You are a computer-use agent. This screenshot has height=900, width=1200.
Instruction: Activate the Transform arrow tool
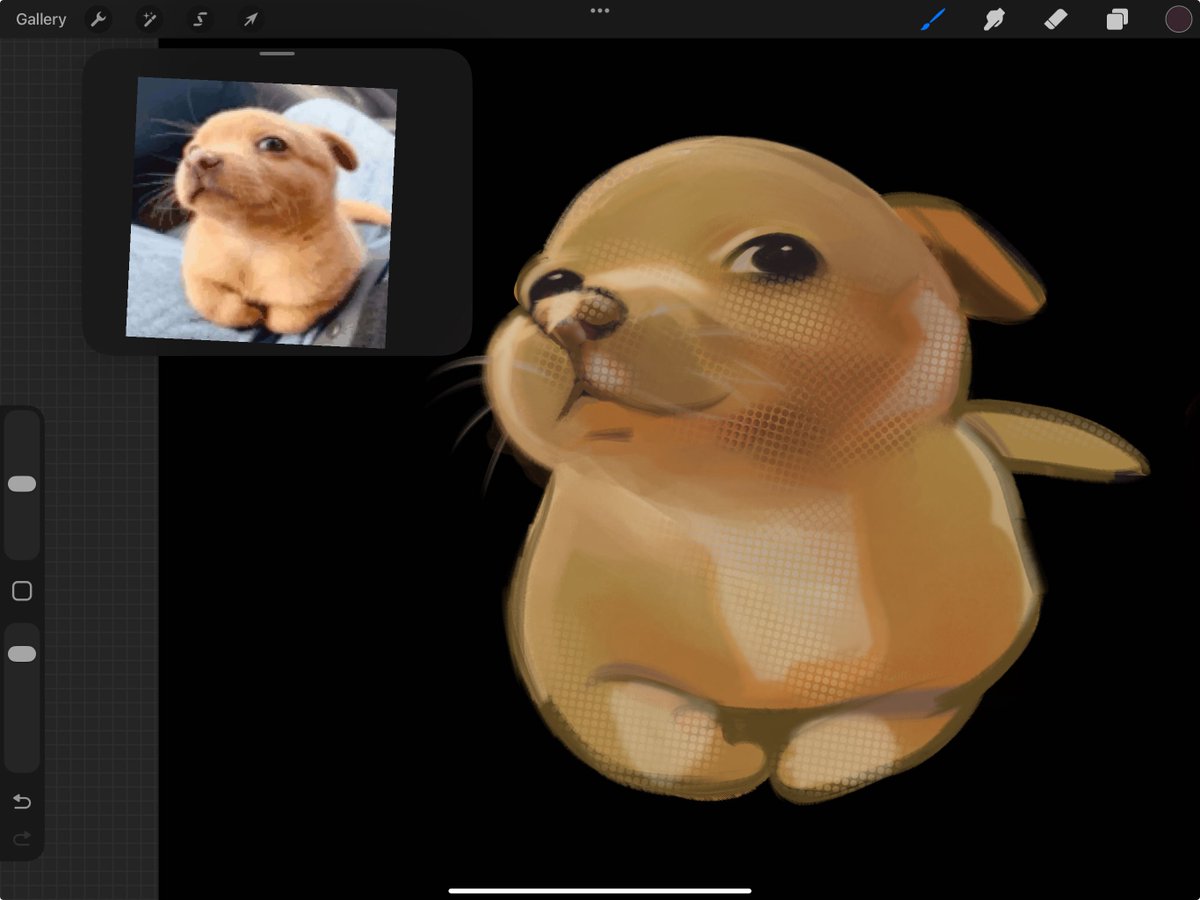[251, 19]
